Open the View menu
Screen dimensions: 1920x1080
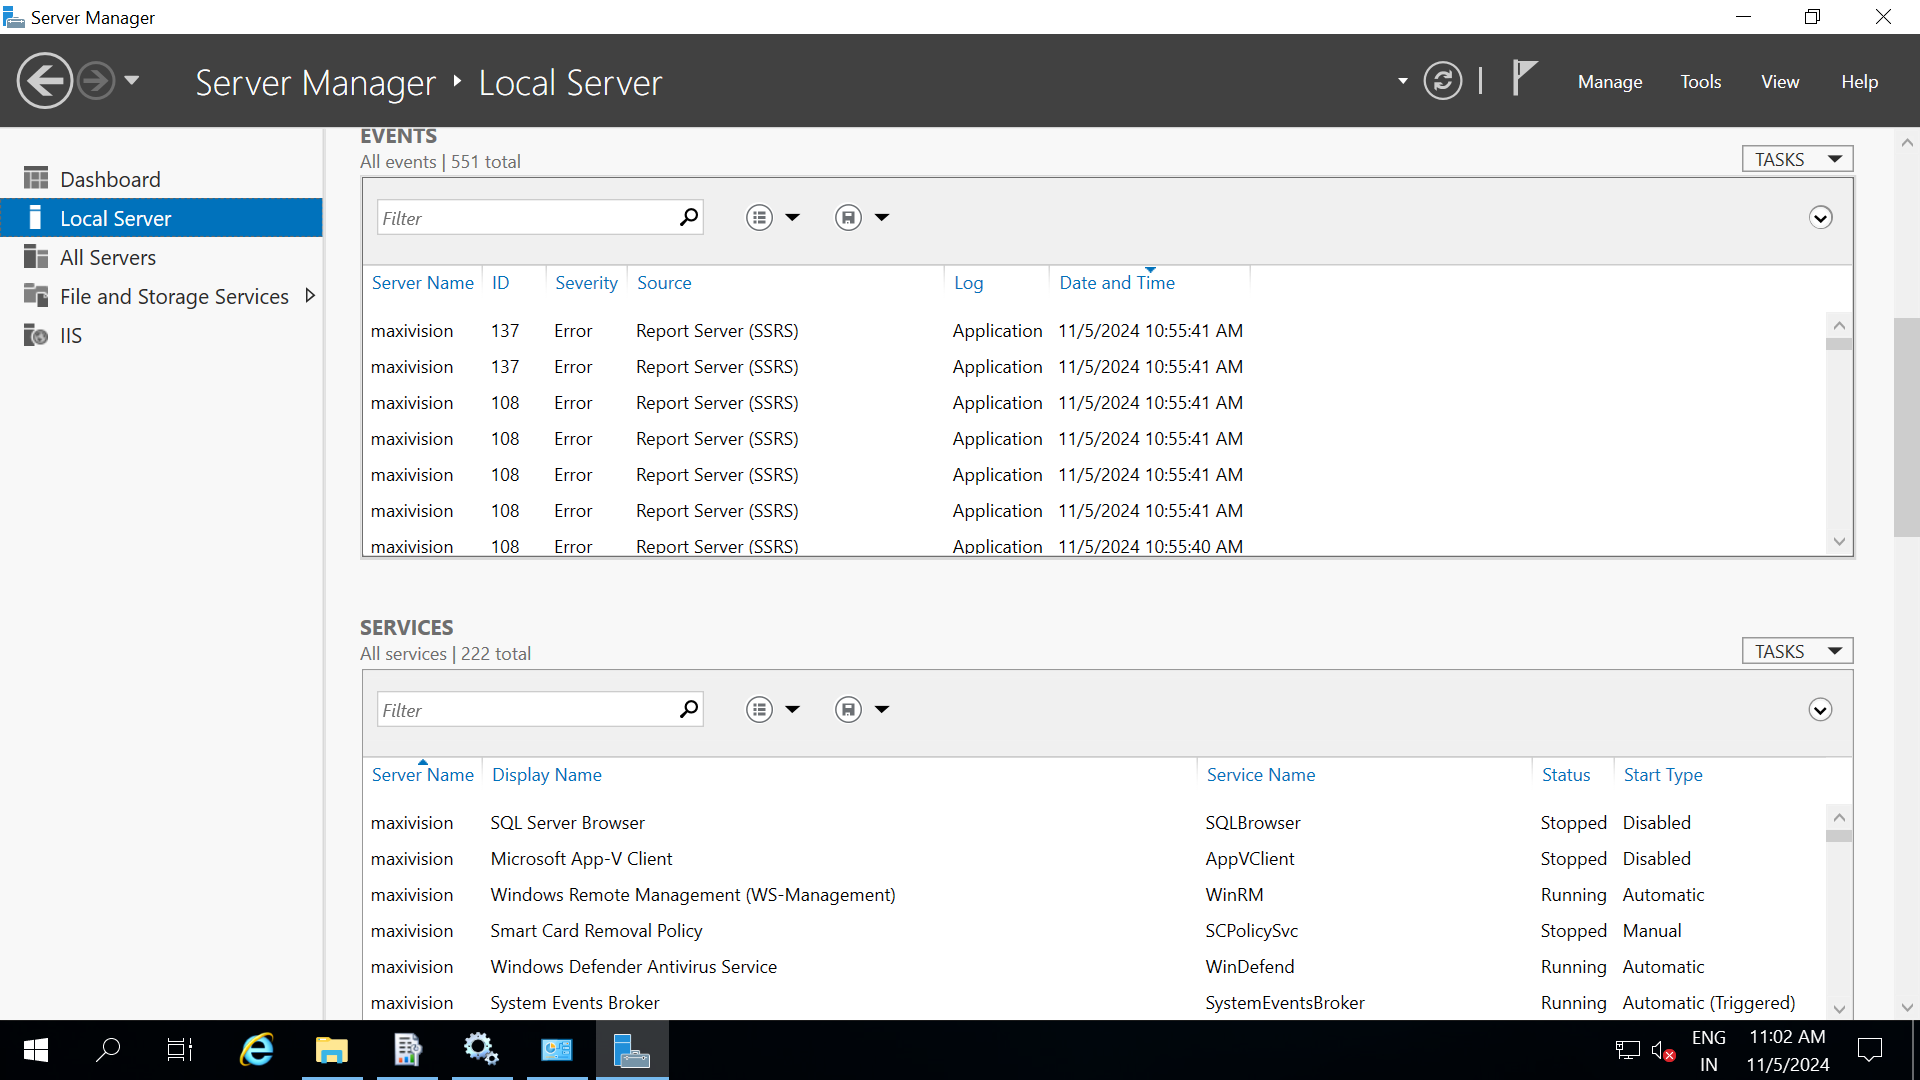point(1780,82)
